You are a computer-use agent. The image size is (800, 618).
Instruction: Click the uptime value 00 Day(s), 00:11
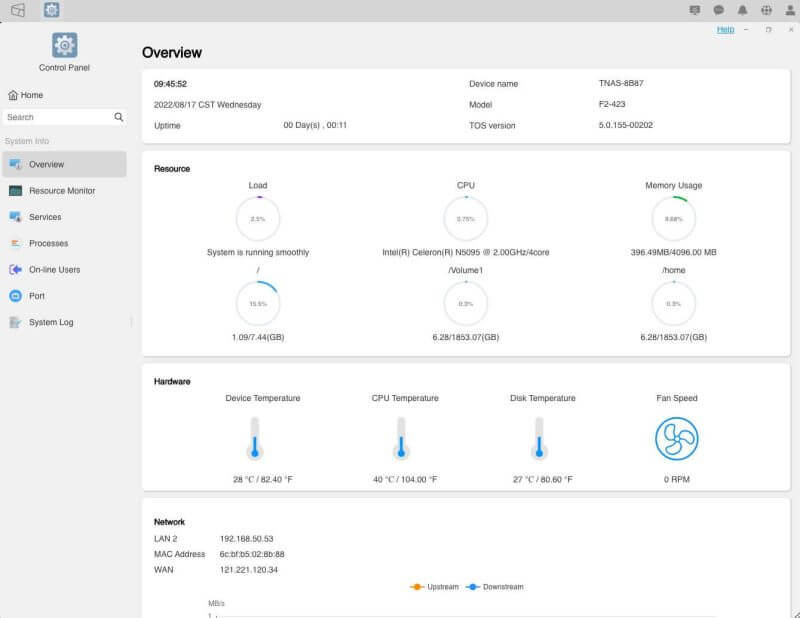pos(315,125)
